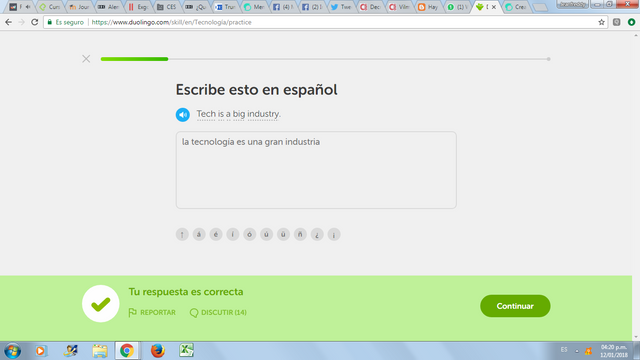640x360 pixels.
Task: Insert the ó accent character
Action: click(x=249, y=234)
